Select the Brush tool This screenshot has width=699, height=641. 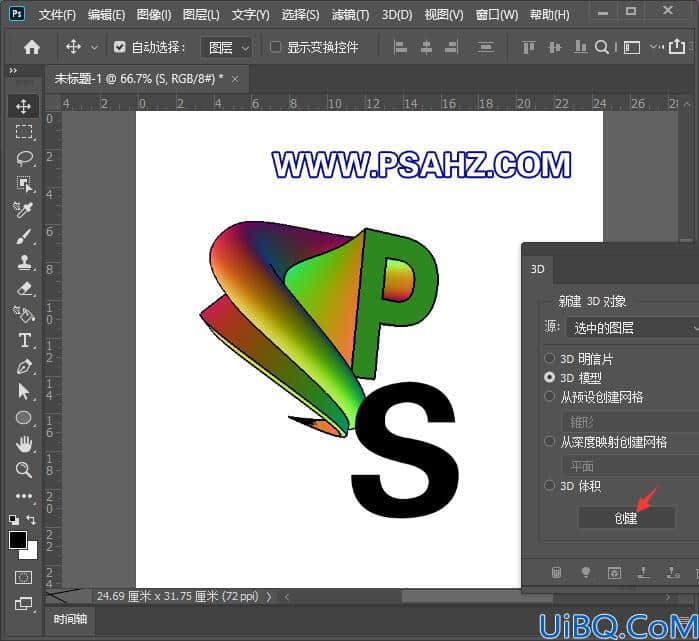point(23,236)
